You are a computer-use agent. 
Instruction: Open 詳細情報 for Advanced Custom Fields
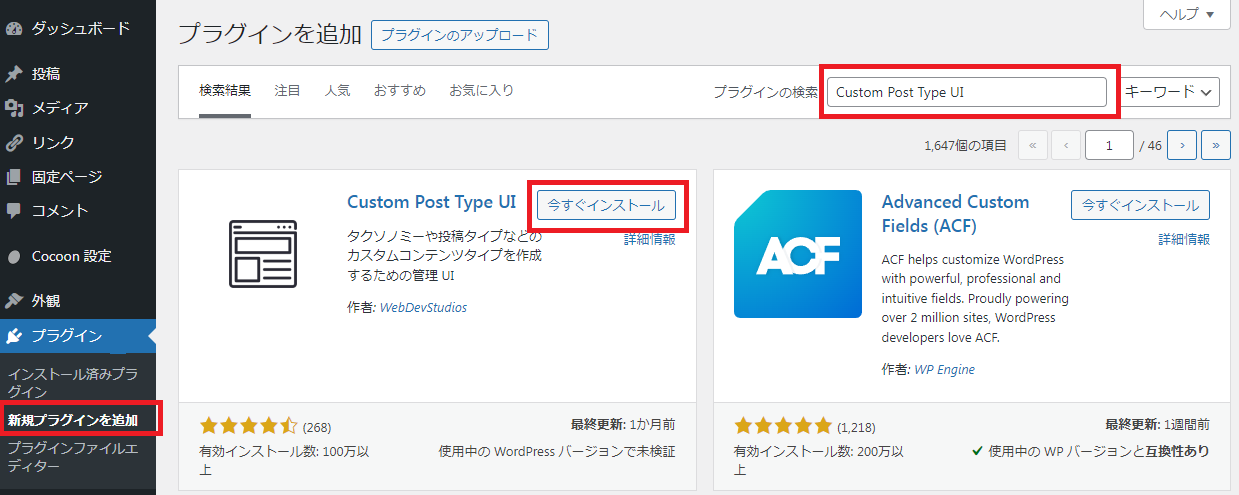[1184, 239]
